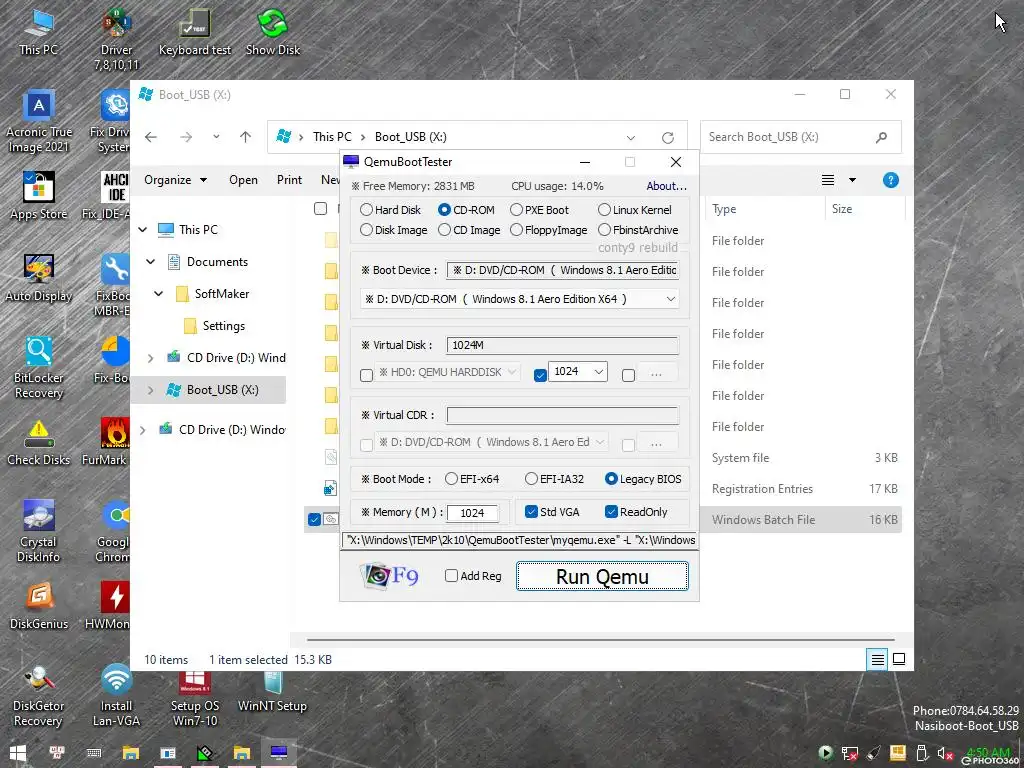Select the Linux Kernel radio option
Image resolution: width=1024 pixels, height=768 pixels.
click(x=635, y=210)
